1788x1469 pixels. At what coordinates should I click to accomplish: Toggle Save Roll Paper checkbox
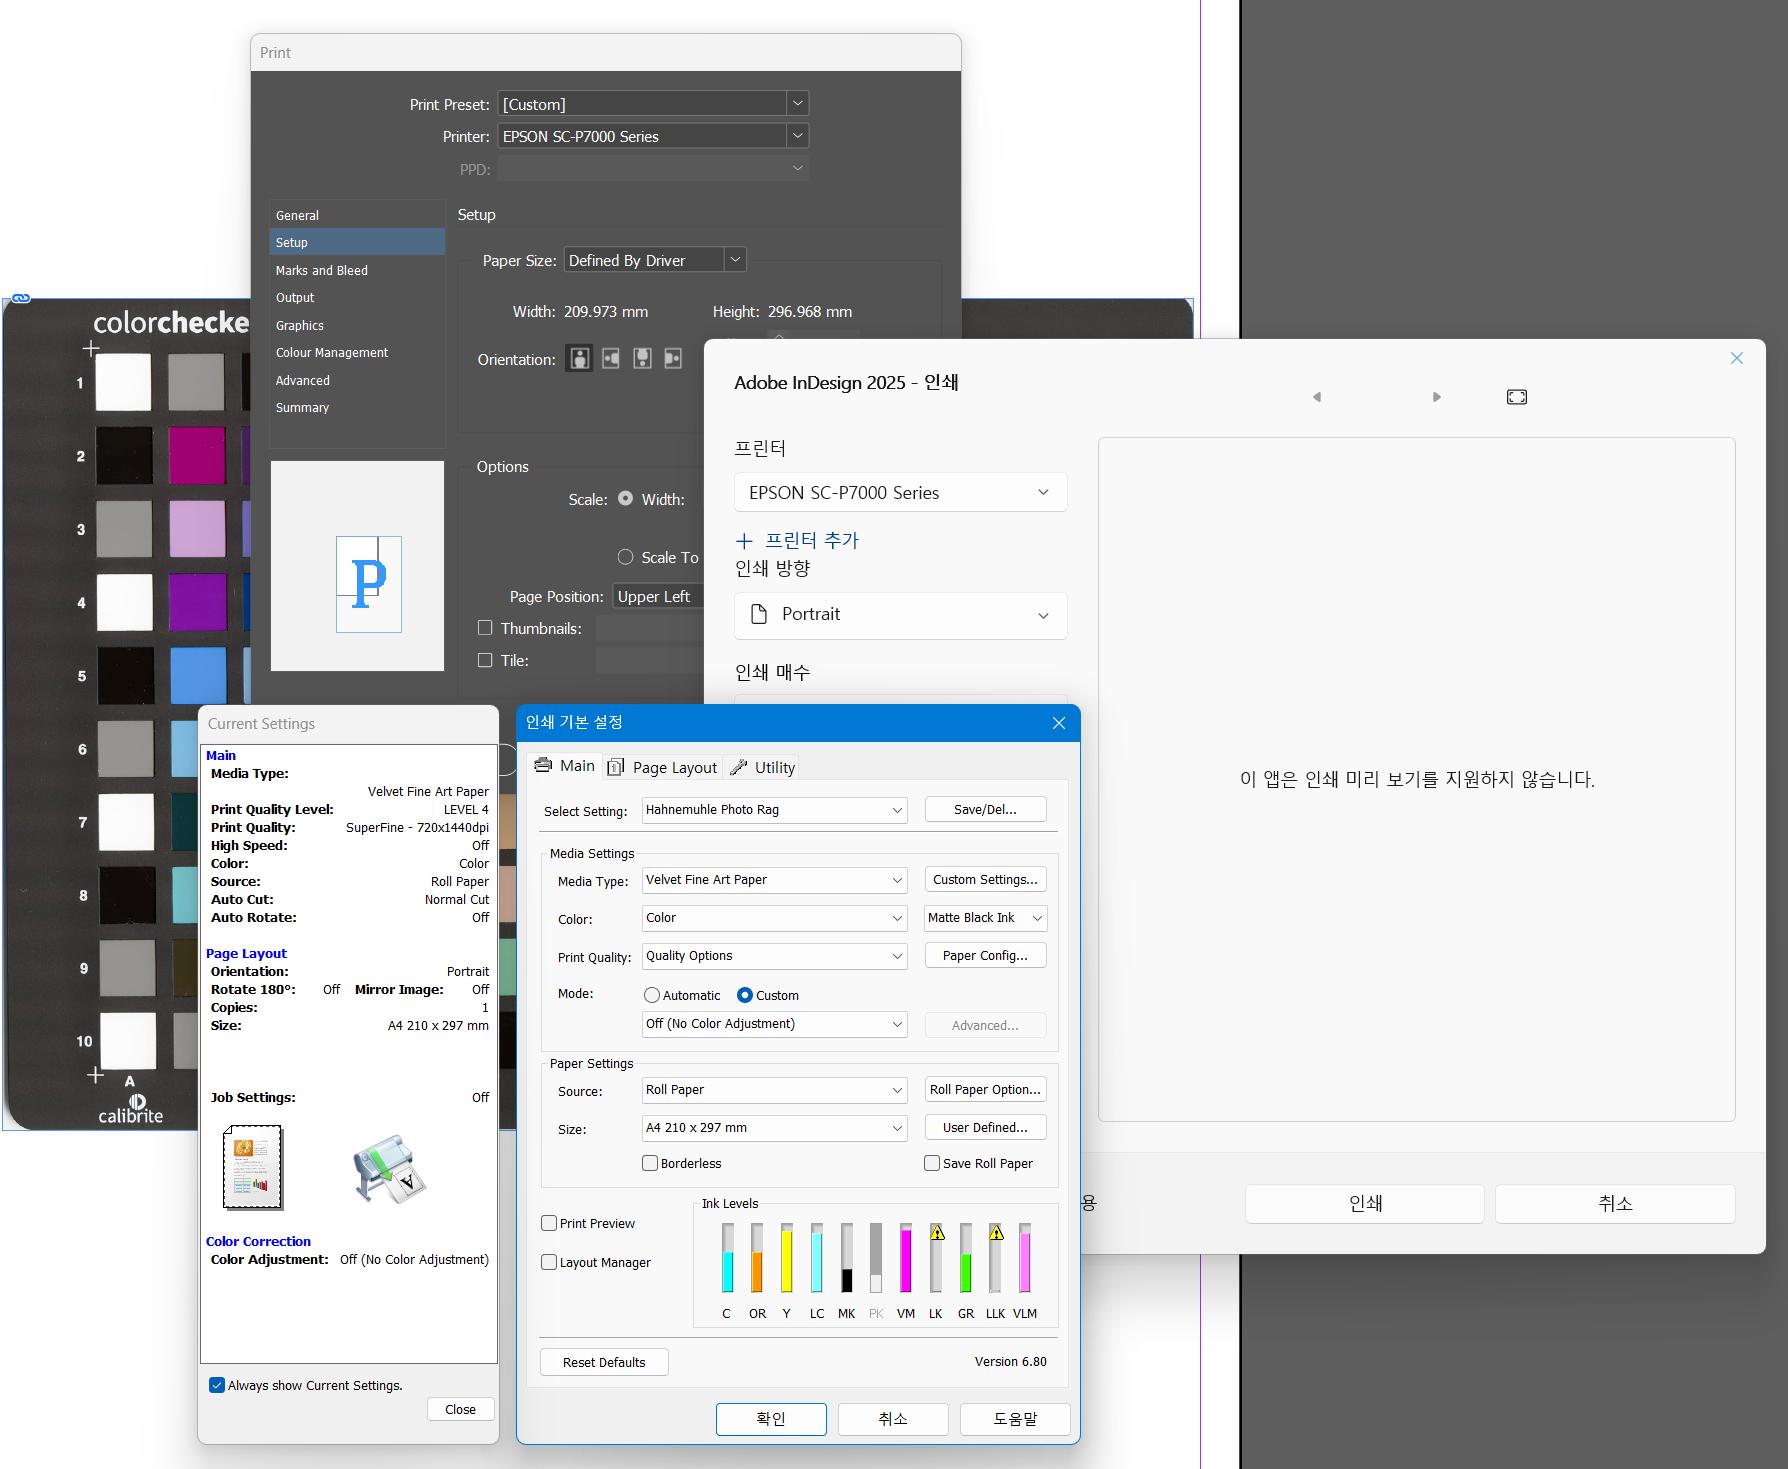(932, 1163)
